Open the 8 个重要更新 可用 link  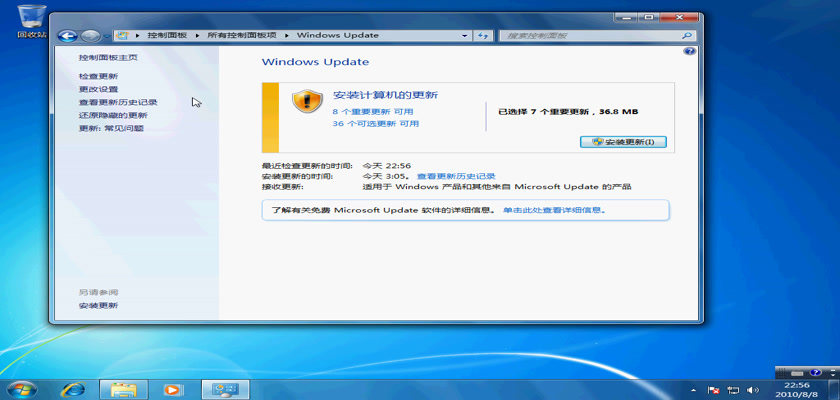tap(373, 111)
